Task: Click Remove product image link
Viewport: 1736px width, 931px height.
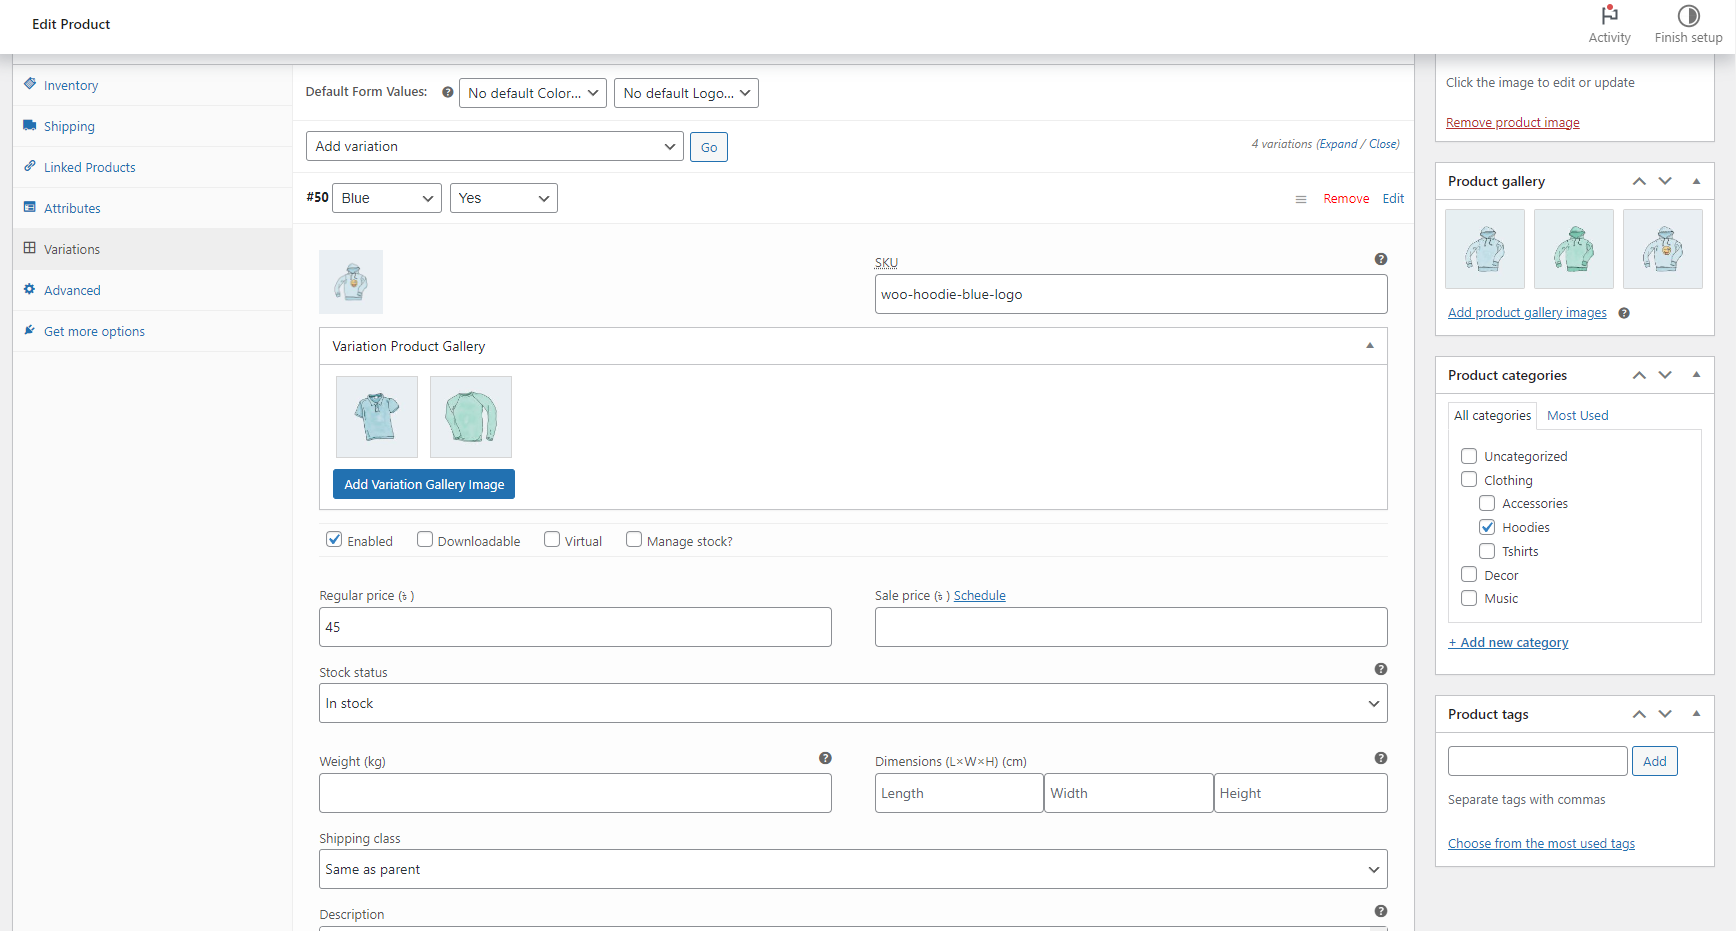Action: coord(1513,123)
